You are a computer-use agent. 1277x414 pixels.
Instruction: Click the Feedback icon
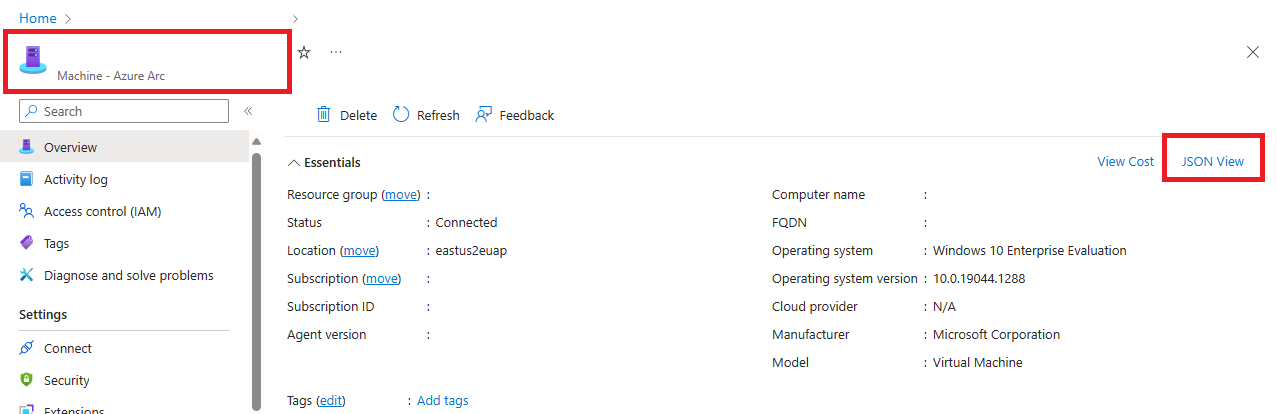484,115
